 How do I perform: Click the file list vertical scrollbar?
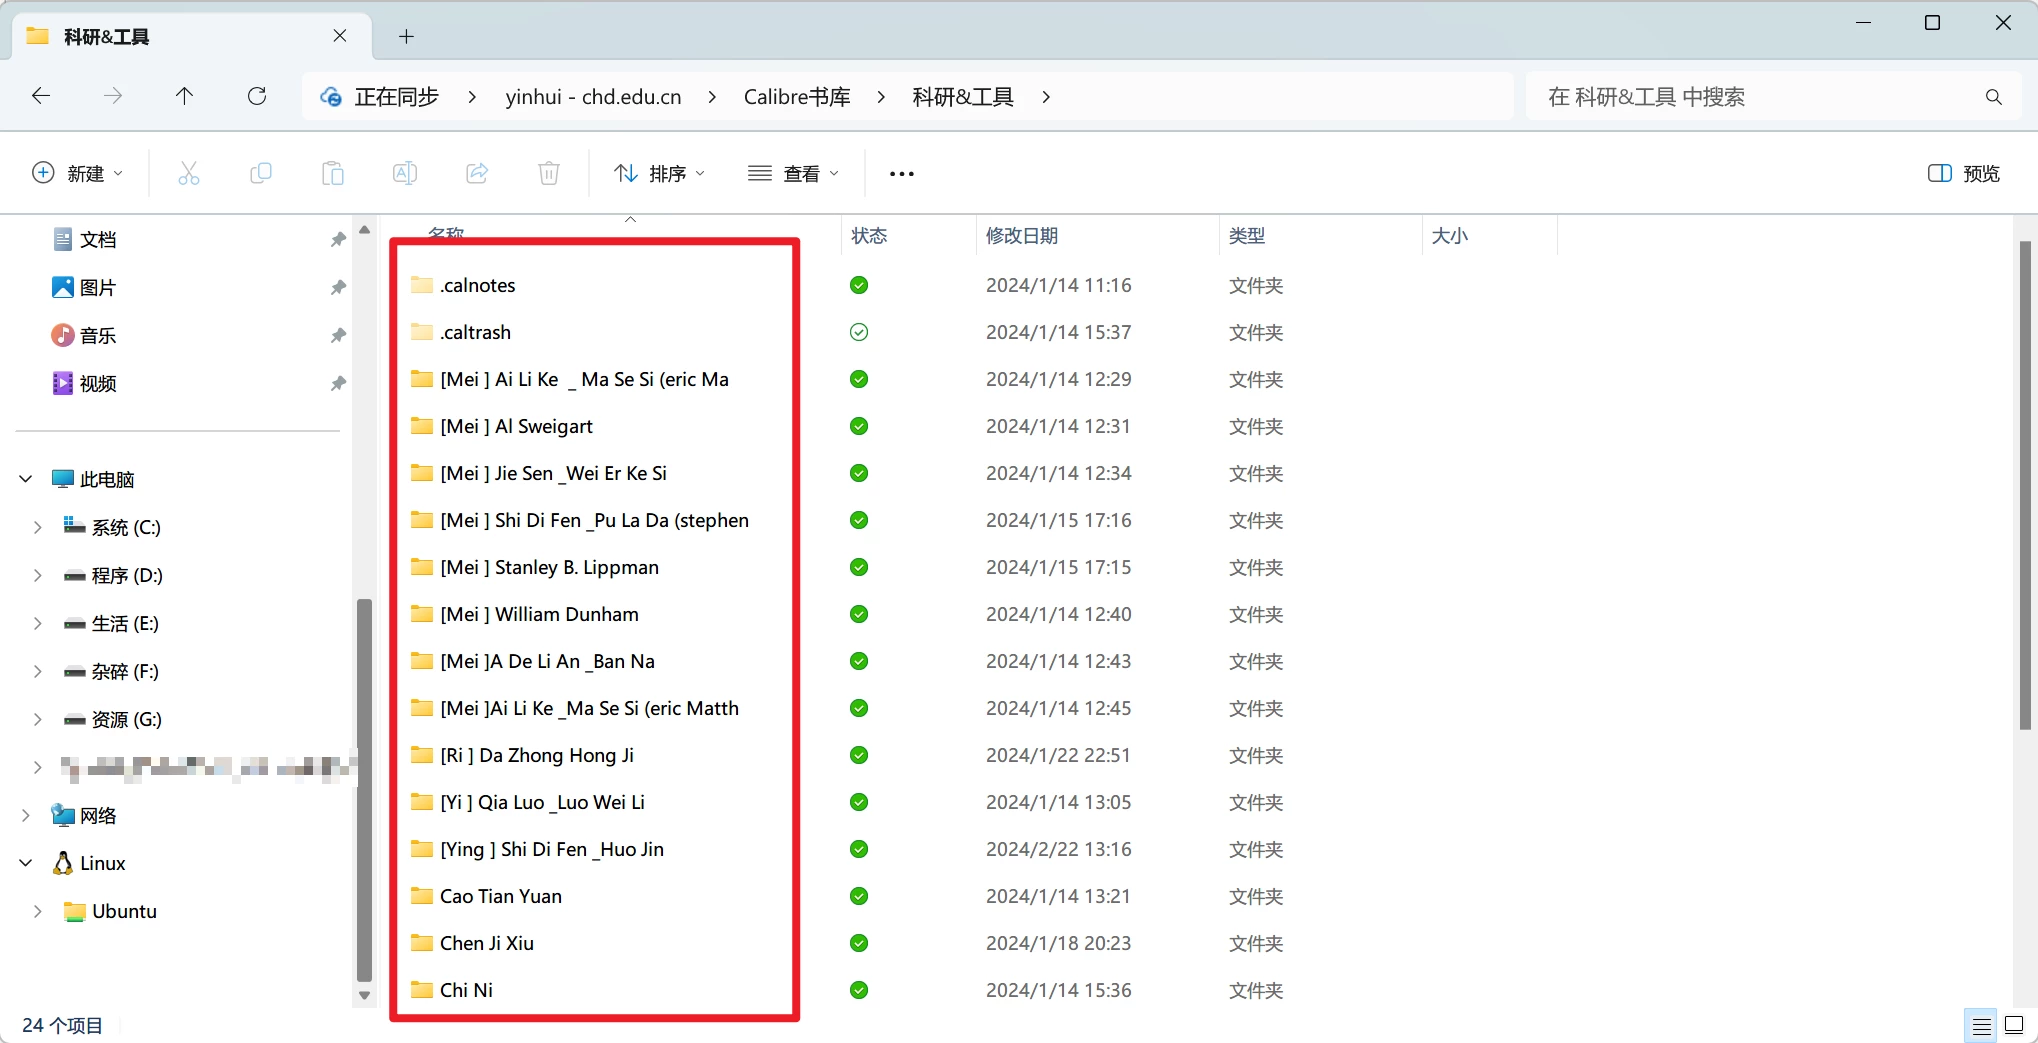coord(2025,485)
